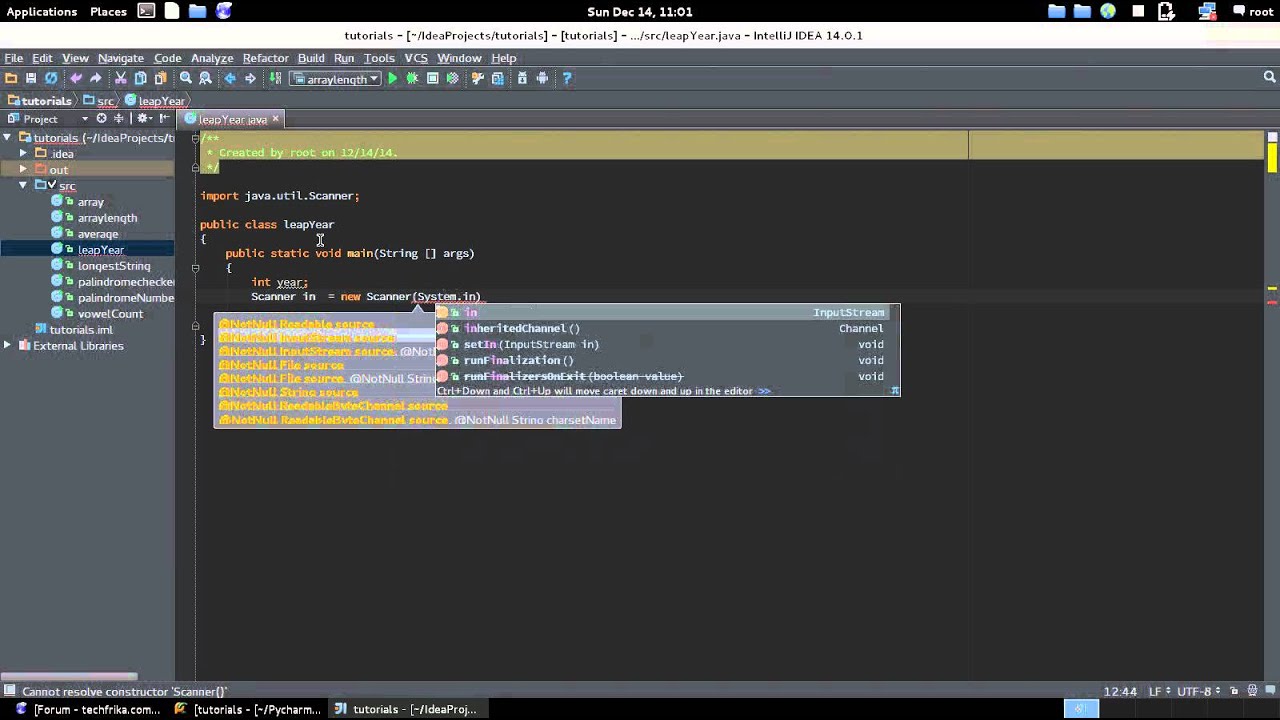
Task: Open project folder icon in toolbar
Action: pos(11,78)
